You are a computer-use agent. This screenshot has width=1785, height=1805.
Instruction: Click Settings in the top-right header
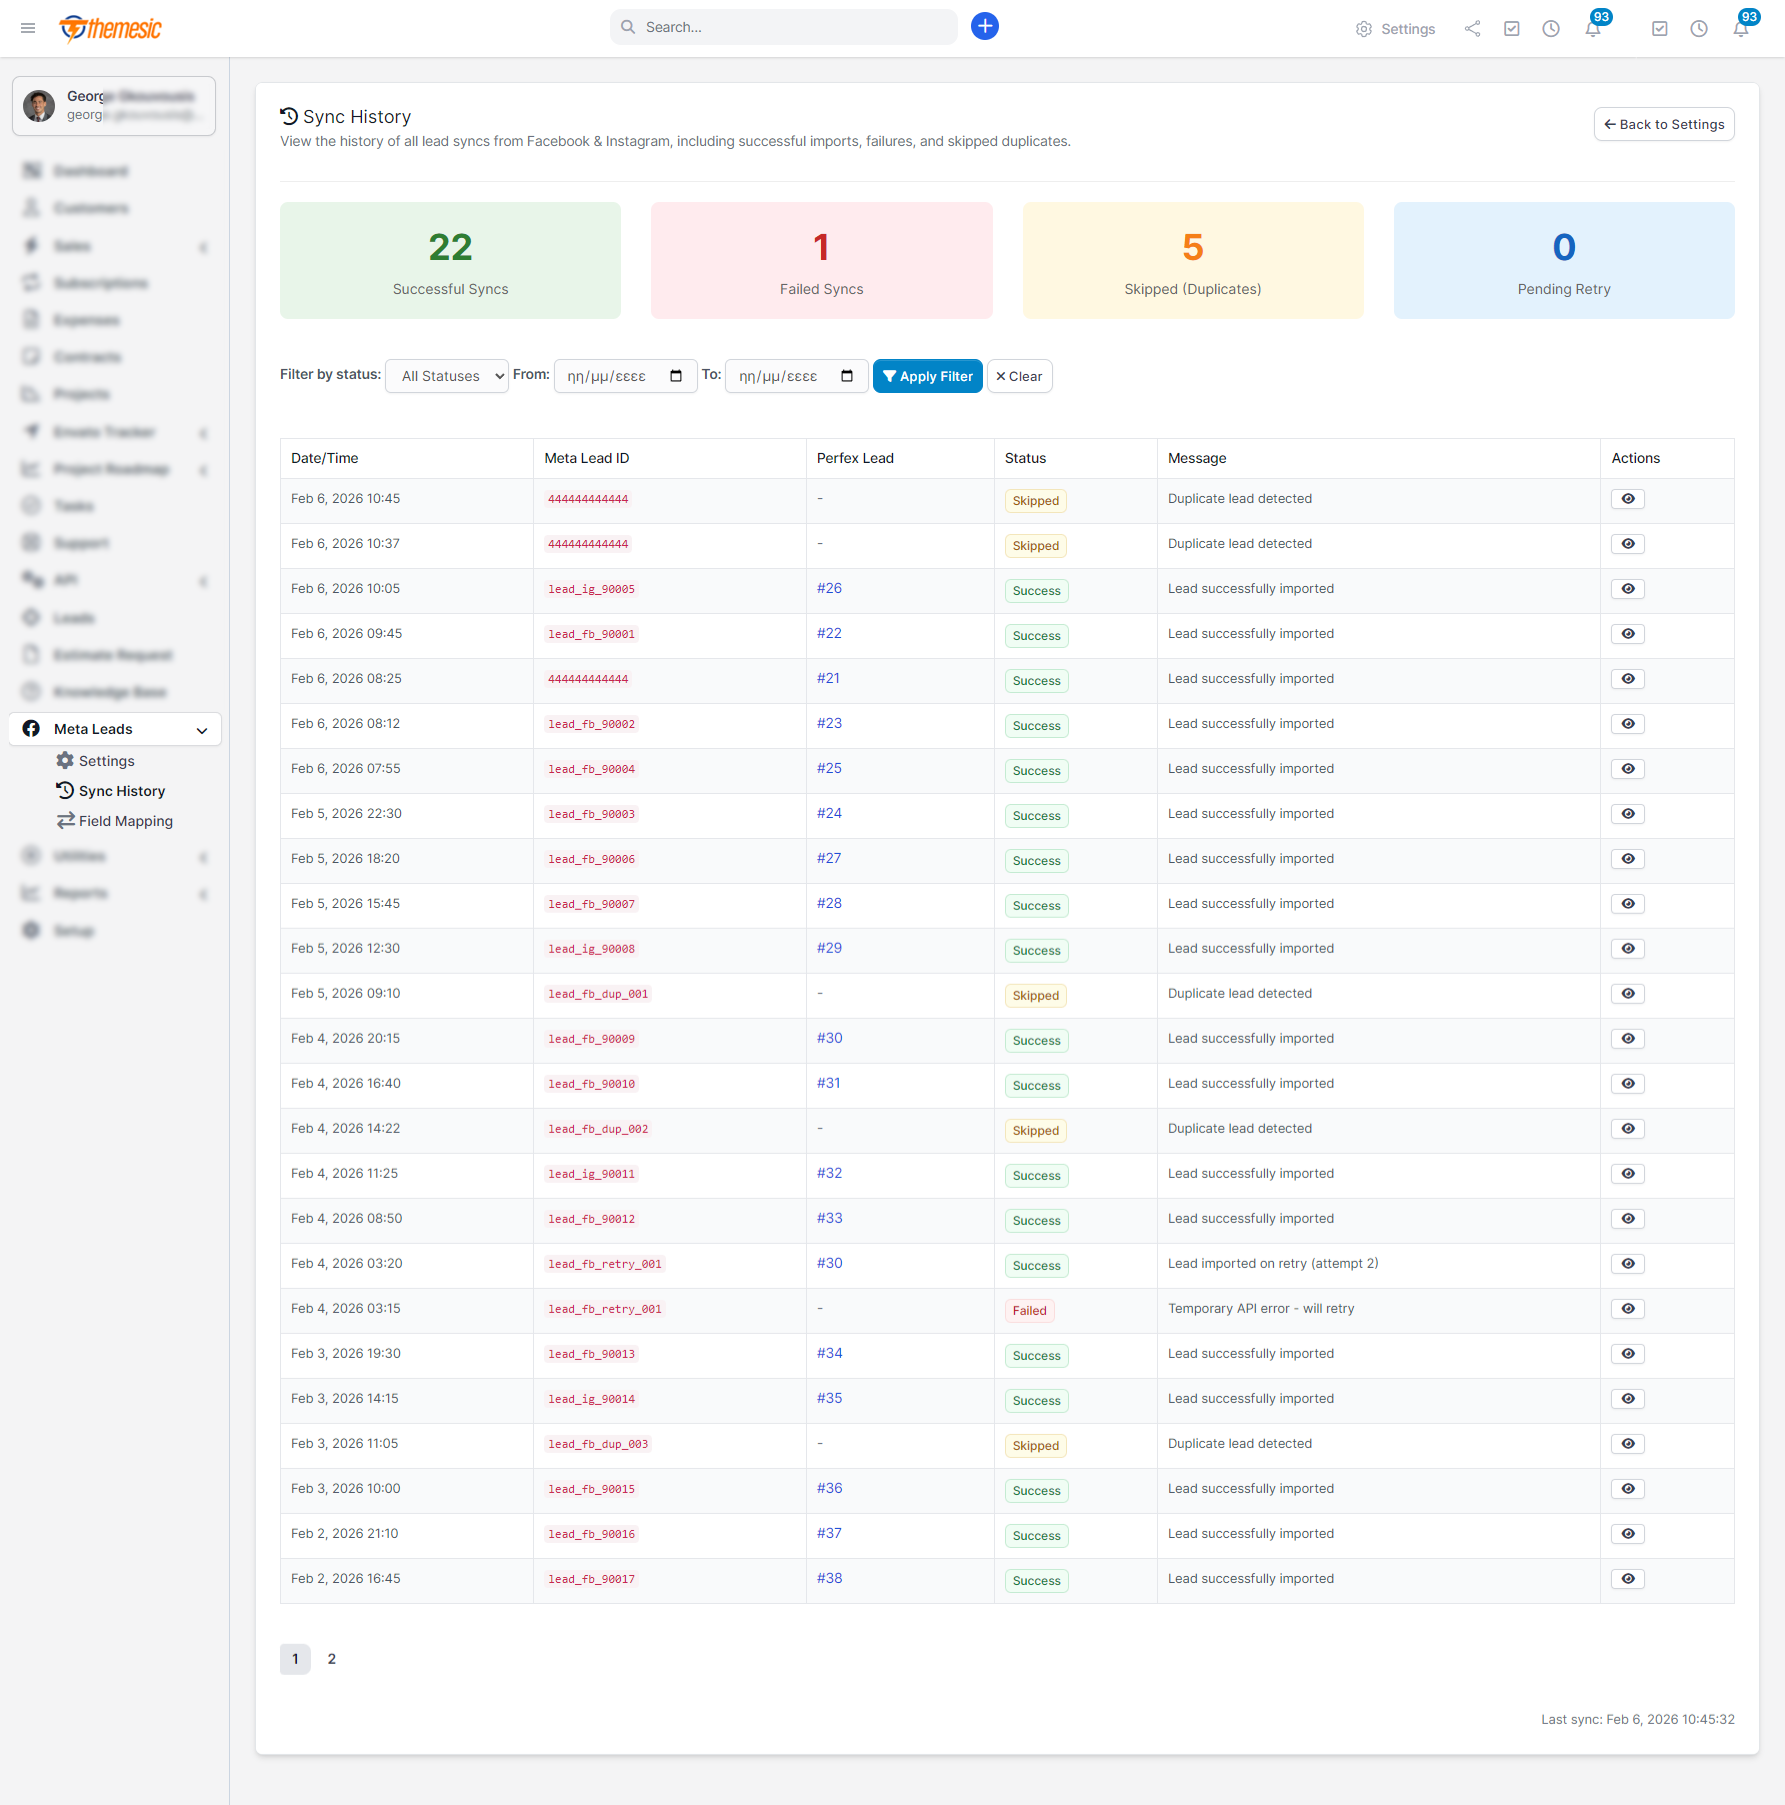tap(1397, 29)
